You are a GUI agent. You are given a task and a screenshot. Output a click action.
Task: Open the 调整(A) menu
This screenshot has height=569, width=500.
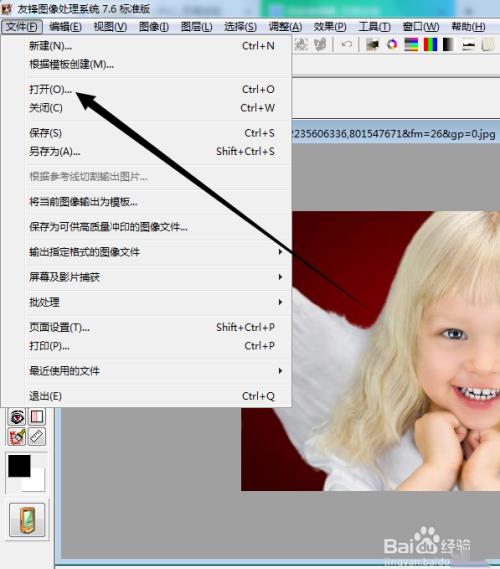(285, 27)
